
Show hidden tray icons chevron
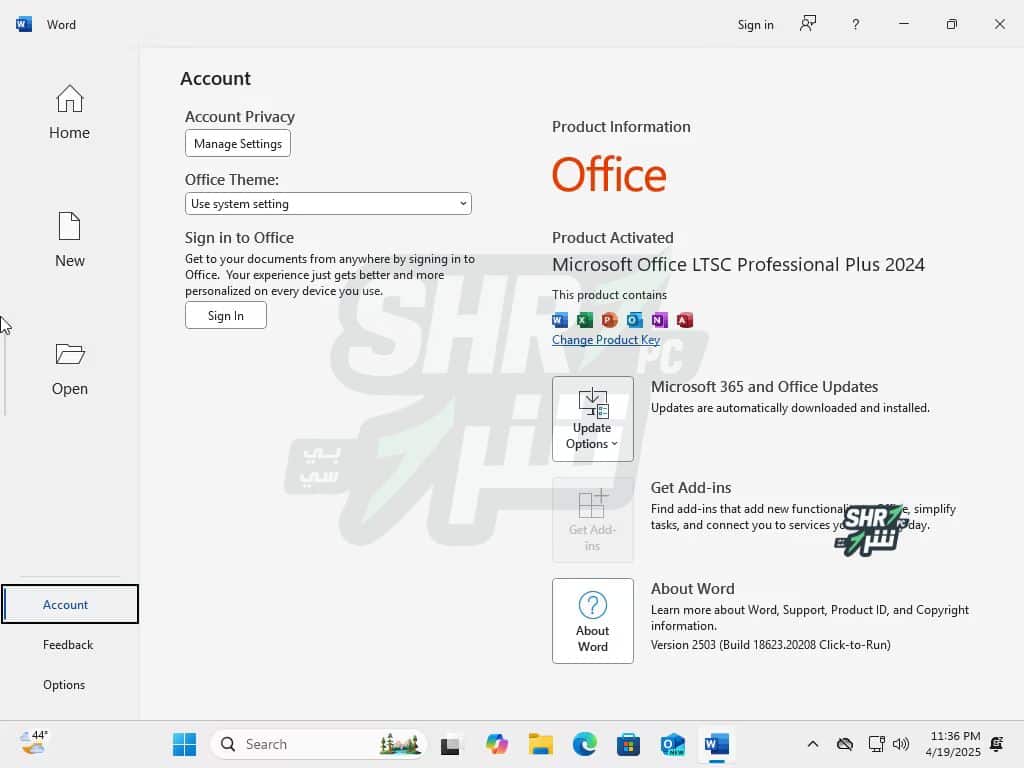[x=813, y=744]
